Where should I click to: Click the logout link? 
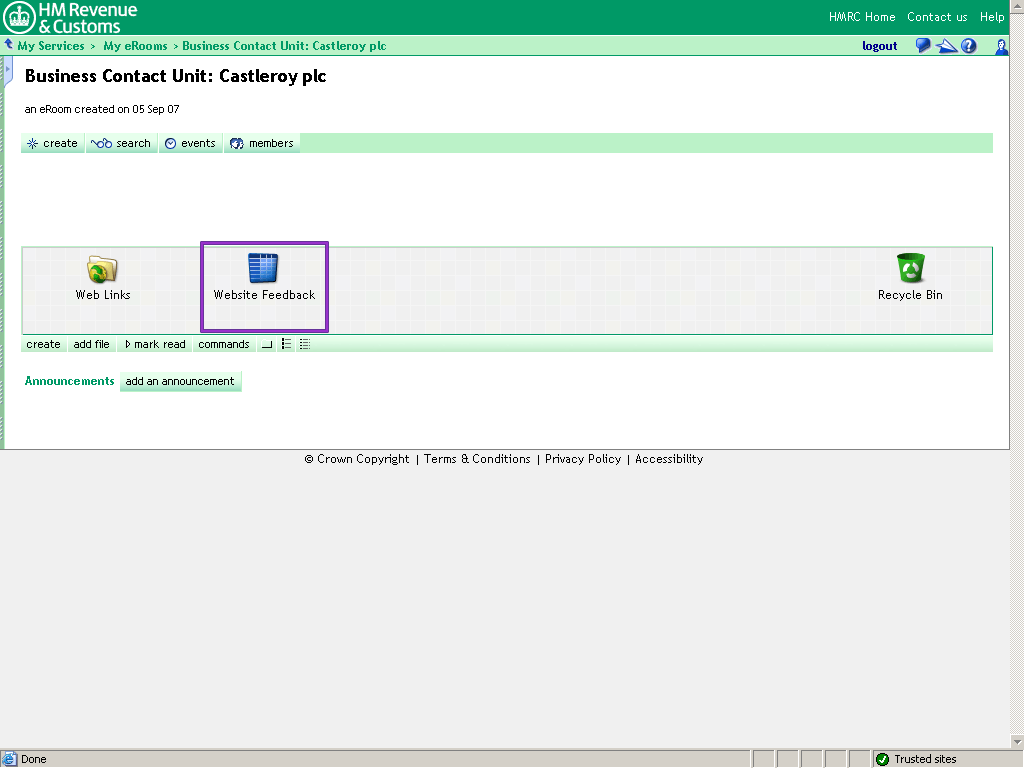tap(879, 46)
